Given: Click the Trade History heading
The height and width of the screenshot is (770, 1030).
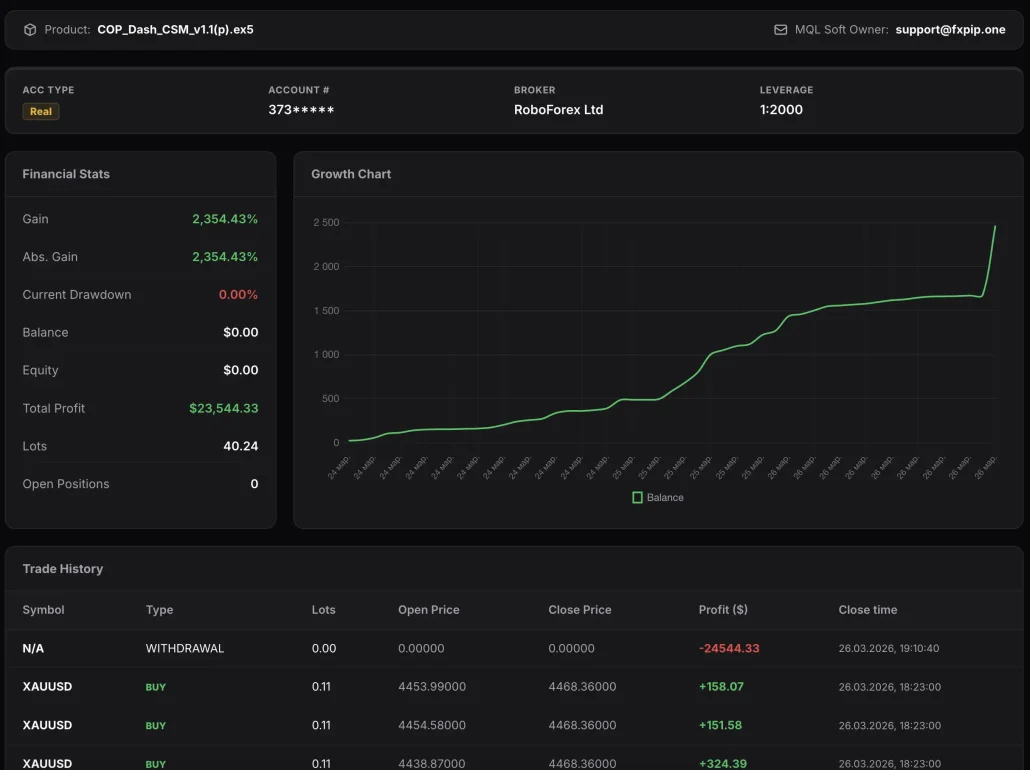Looking at the screenshot, I should [62, 569].
